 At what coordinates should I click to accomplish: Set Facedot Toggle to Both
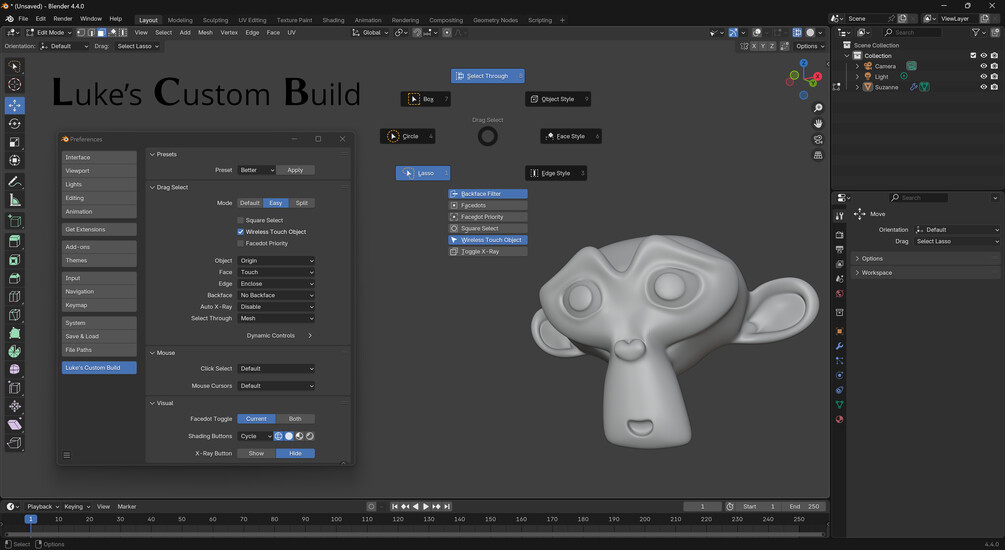click(295, 419)
